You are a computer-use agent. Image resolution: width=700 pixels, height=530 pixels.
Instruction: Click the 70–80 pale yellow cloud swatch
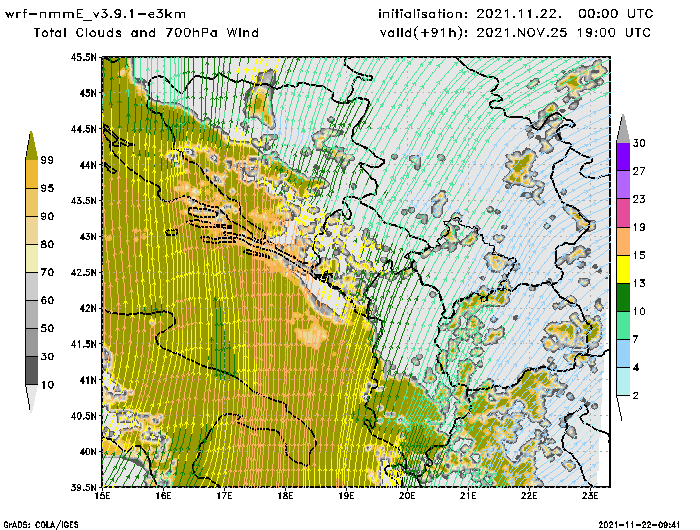32,259
